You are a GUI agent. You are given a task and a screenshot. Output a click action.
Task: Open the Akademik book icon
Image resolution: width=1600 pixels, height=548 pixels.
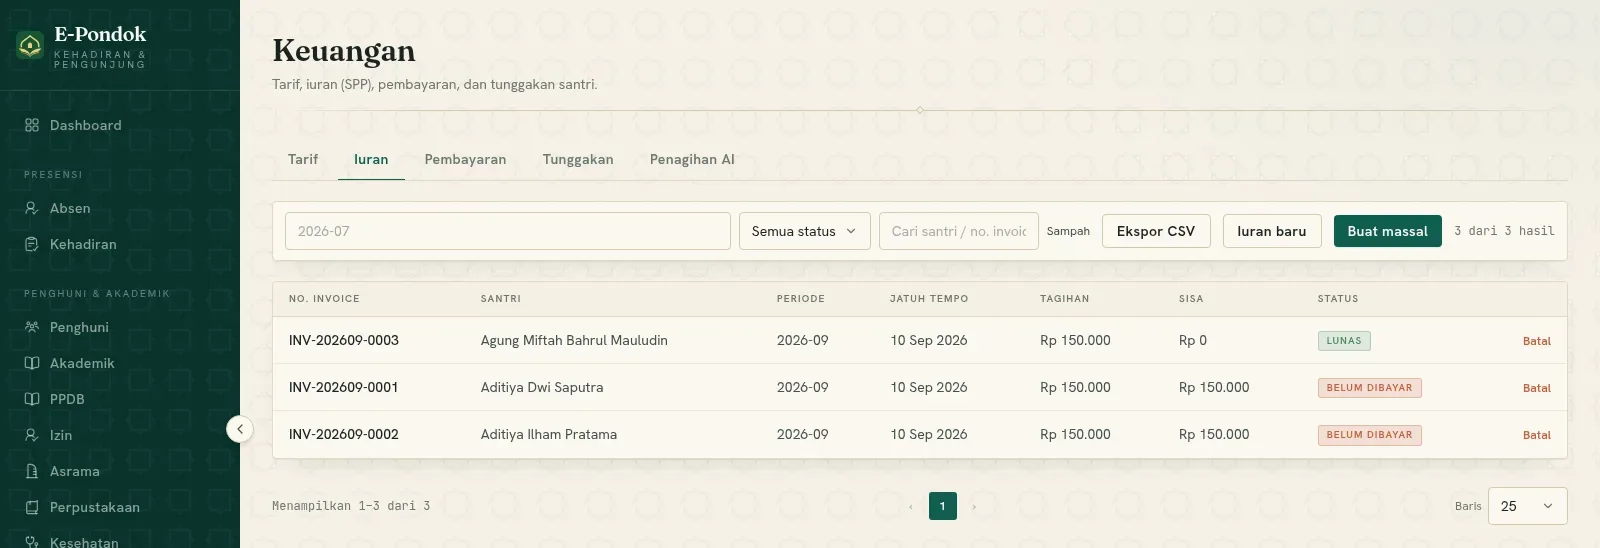point(32,363)
